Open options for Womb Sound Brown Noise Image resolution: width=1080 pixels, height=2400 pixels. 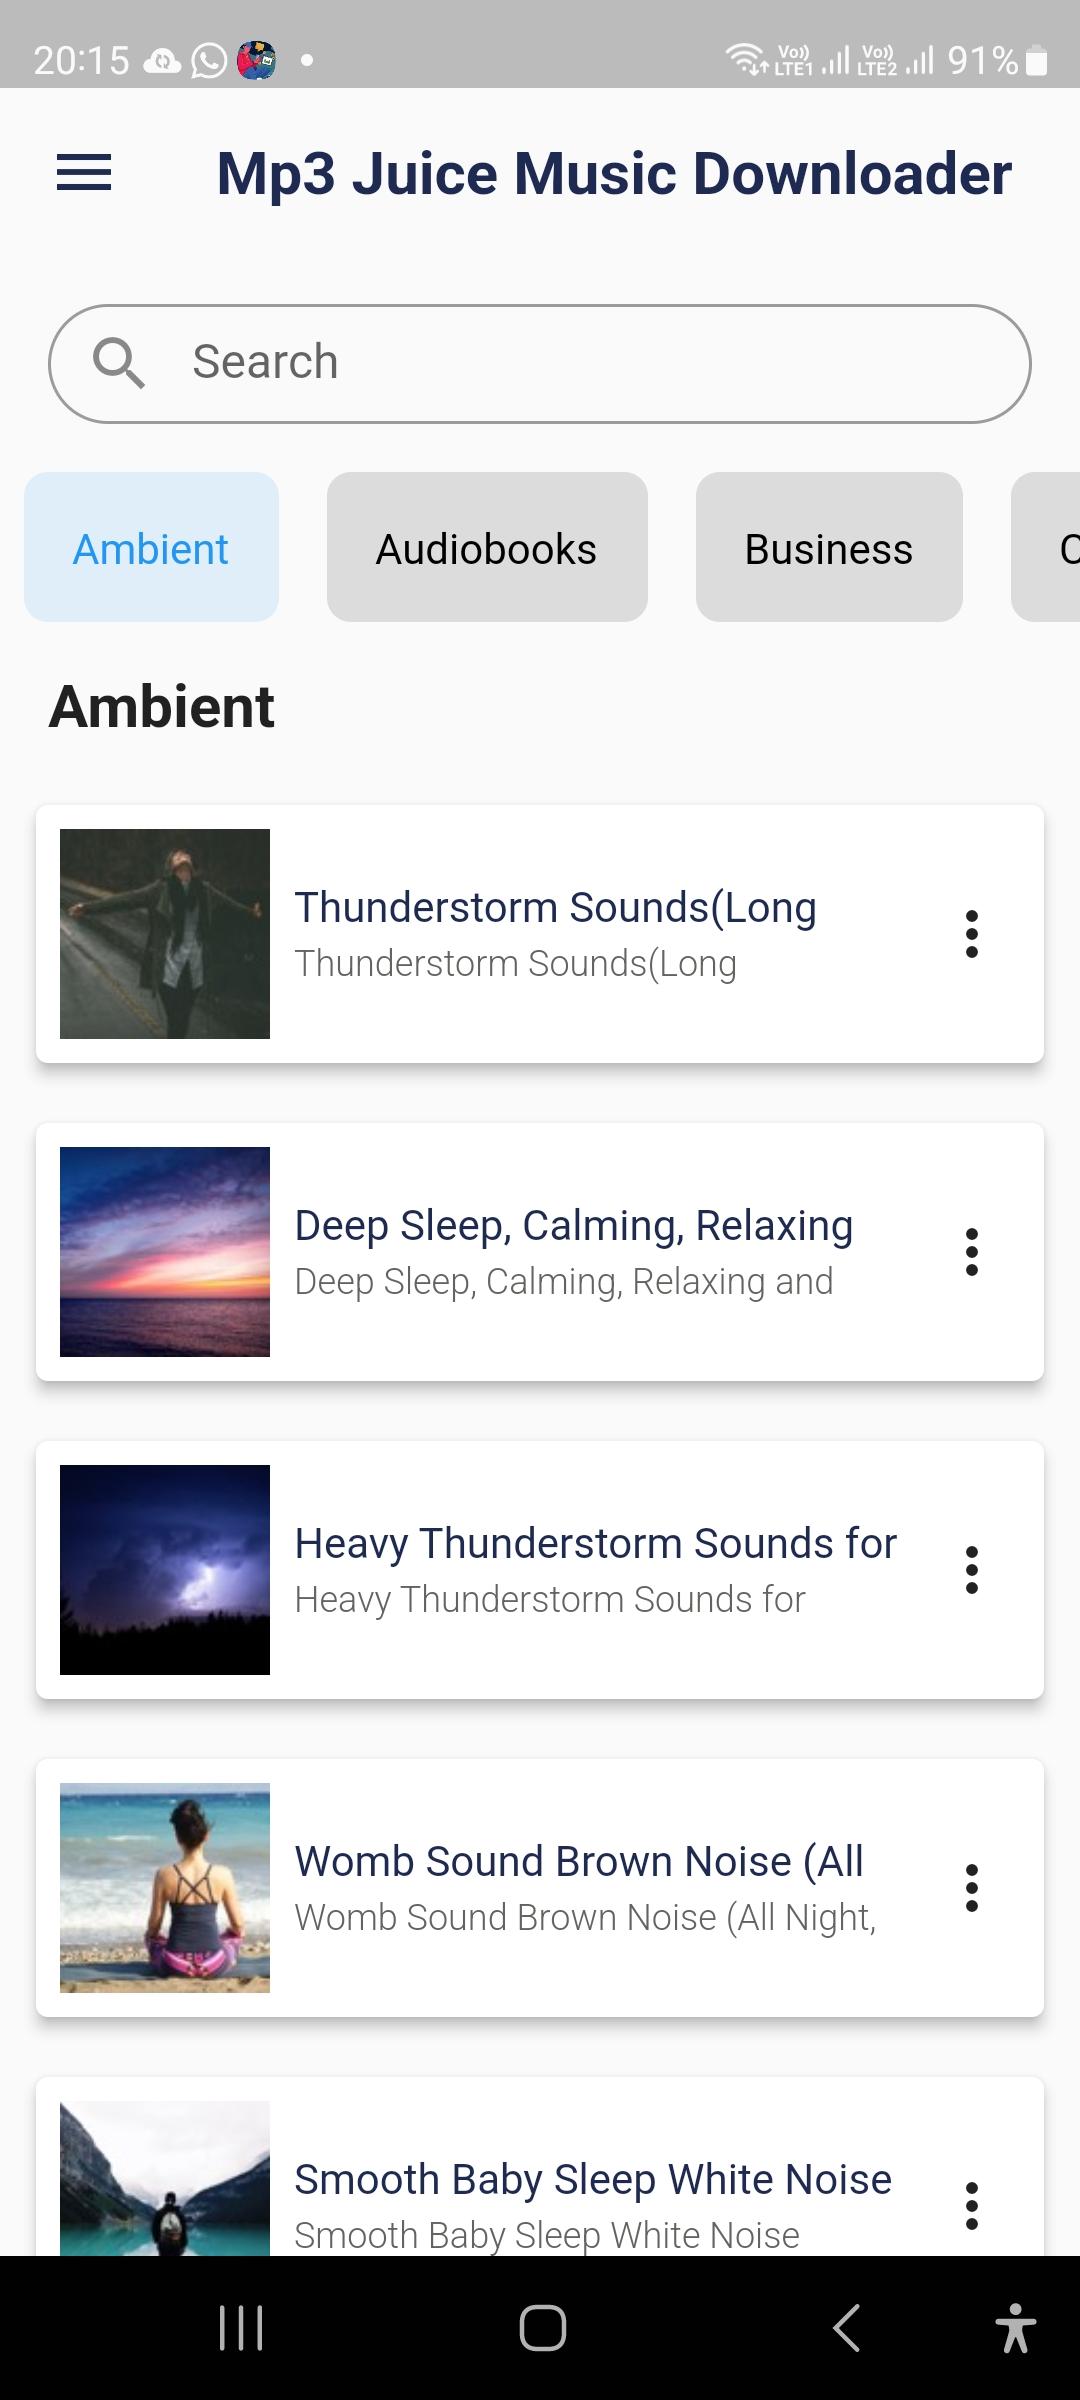point(971,1888)
